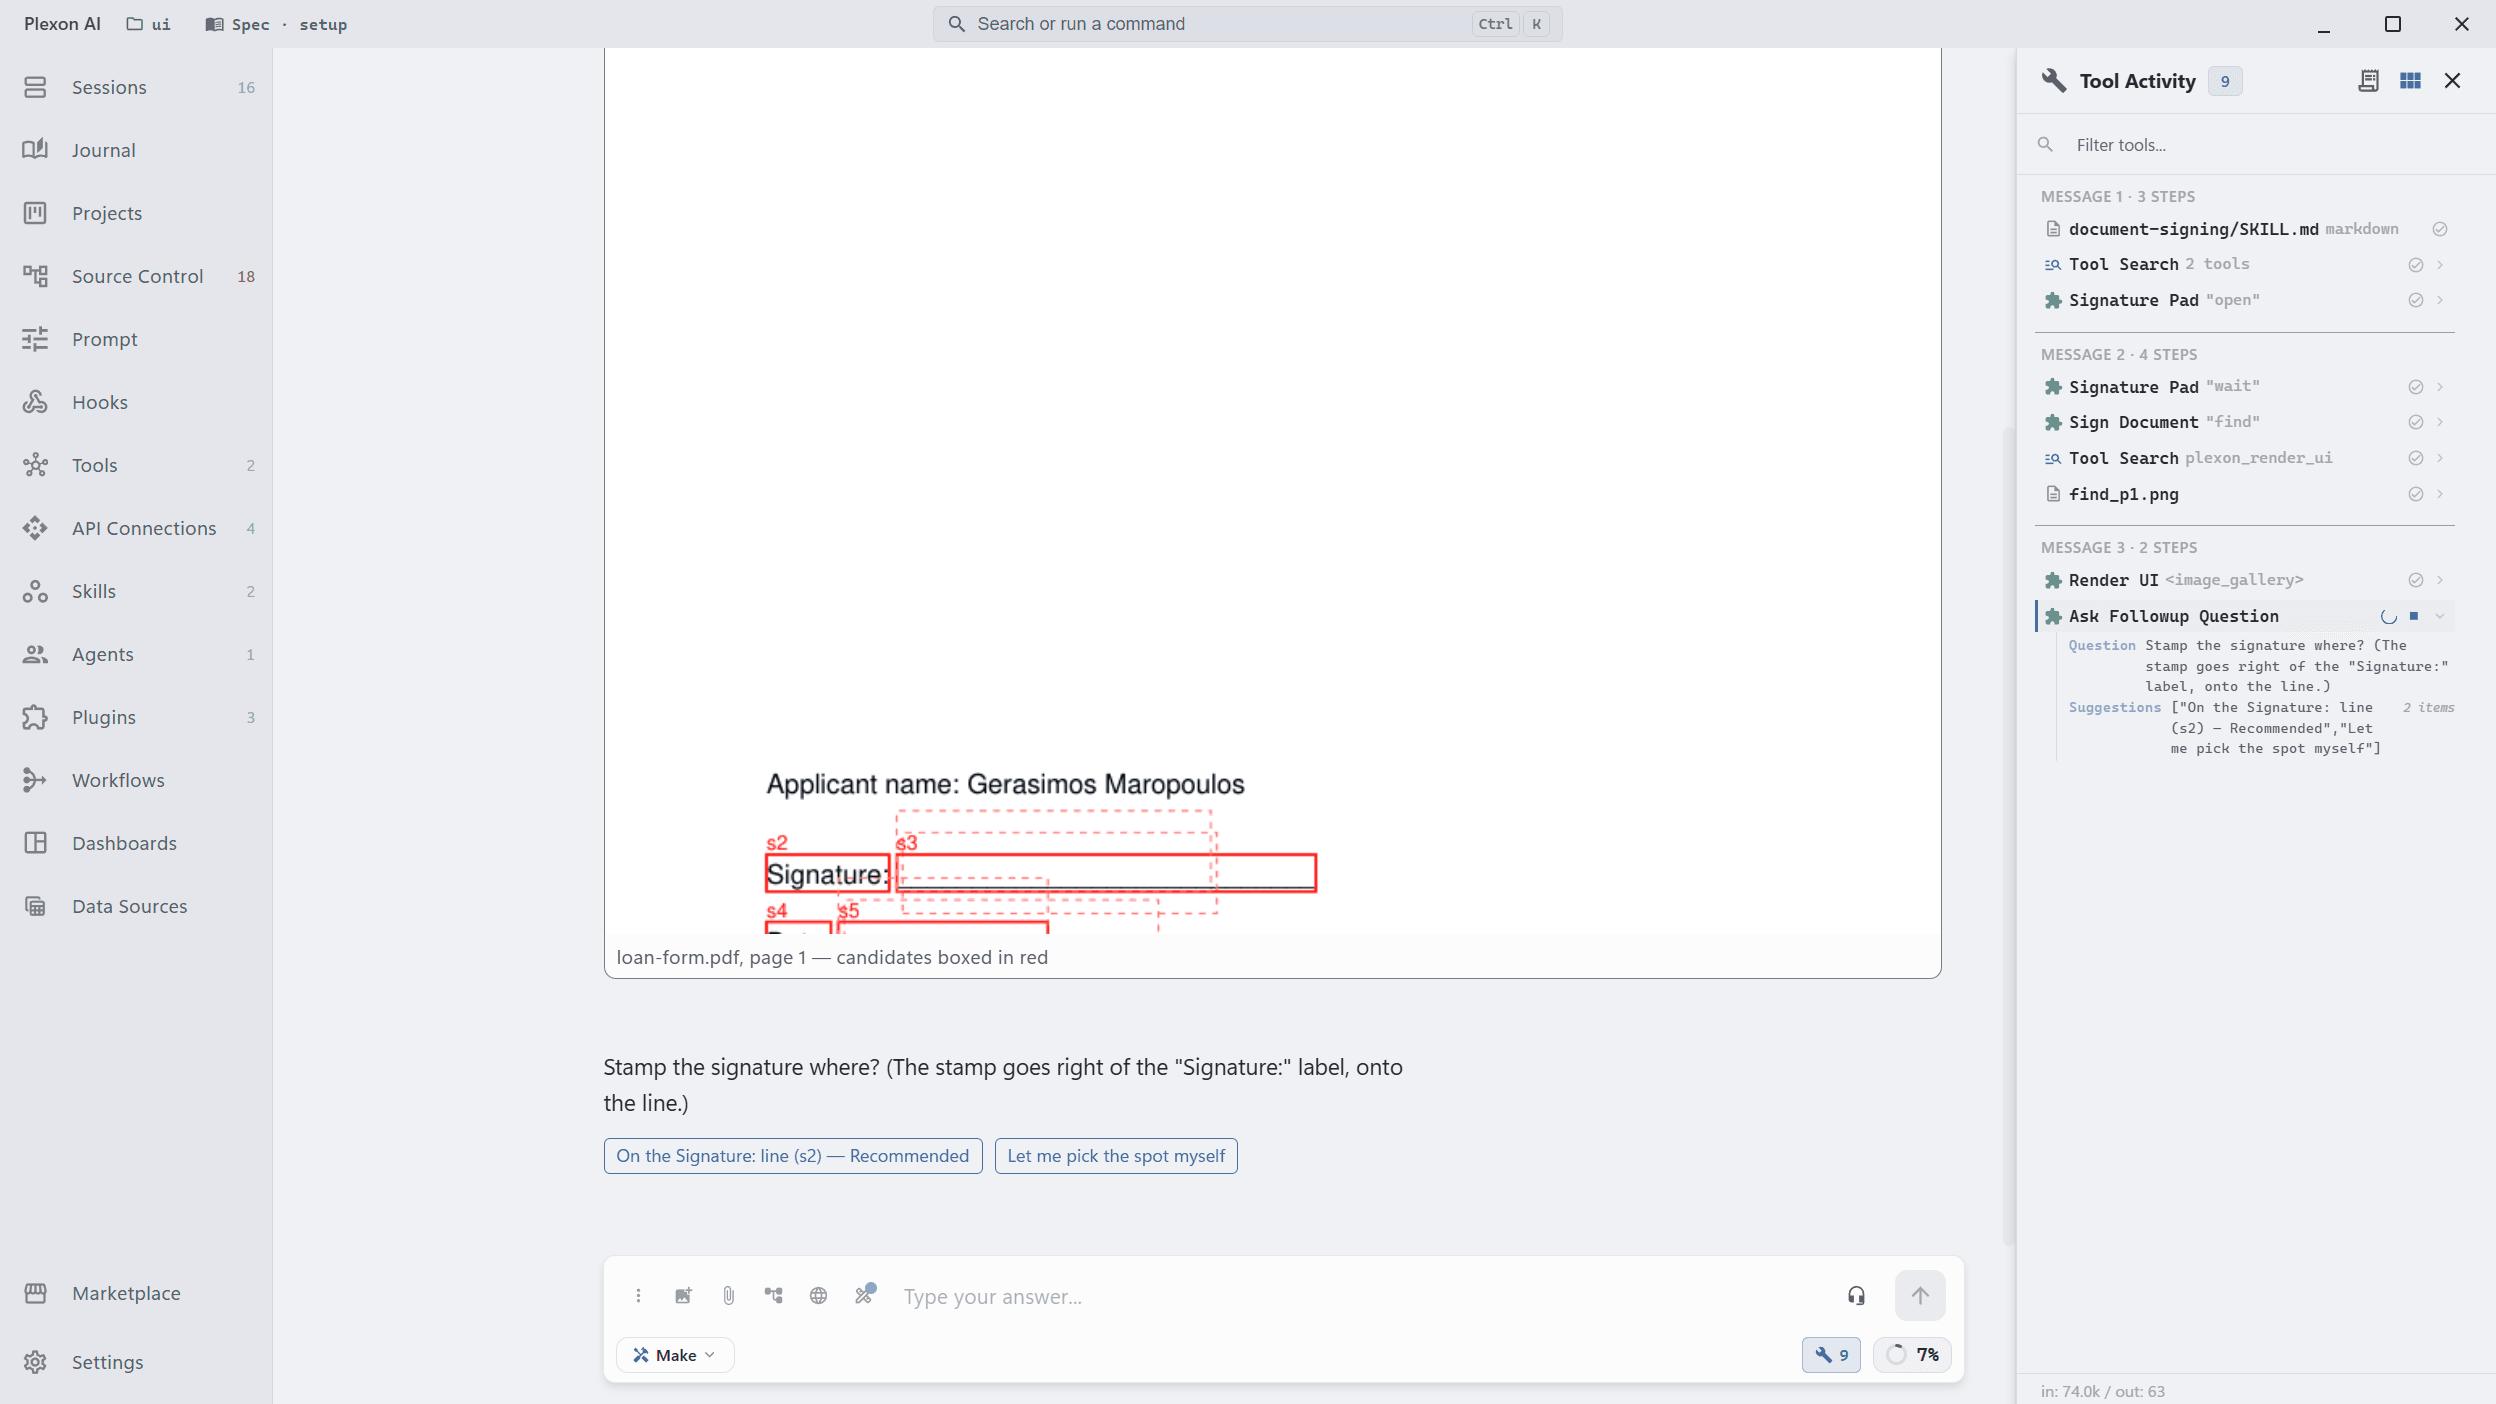Click the tools toggle icon with blue dot
Screen dimensions: 2496x1404
pos(865,1294)
